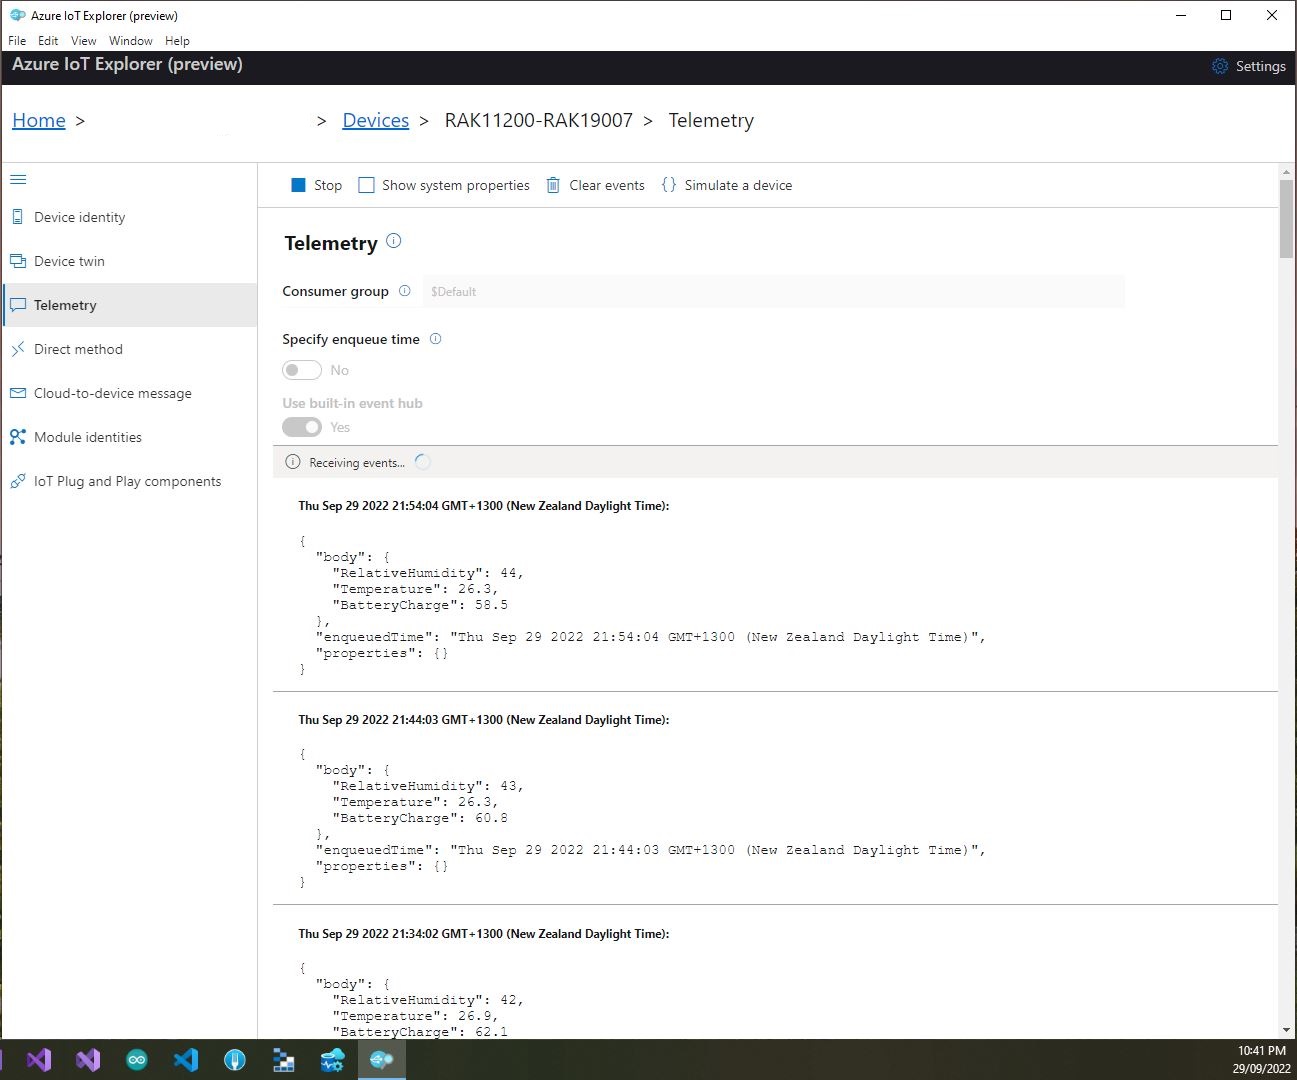This screenshot has width=1297, height=1080.
Task: Click the Clear events trash icon
Action: (553, 185)
